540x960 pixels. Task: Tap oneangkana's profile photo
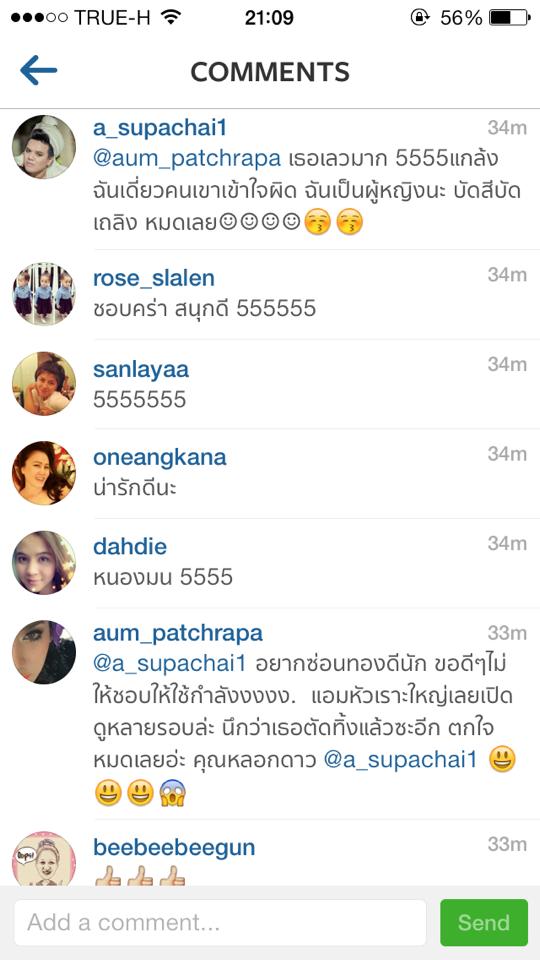click(44, 473)
